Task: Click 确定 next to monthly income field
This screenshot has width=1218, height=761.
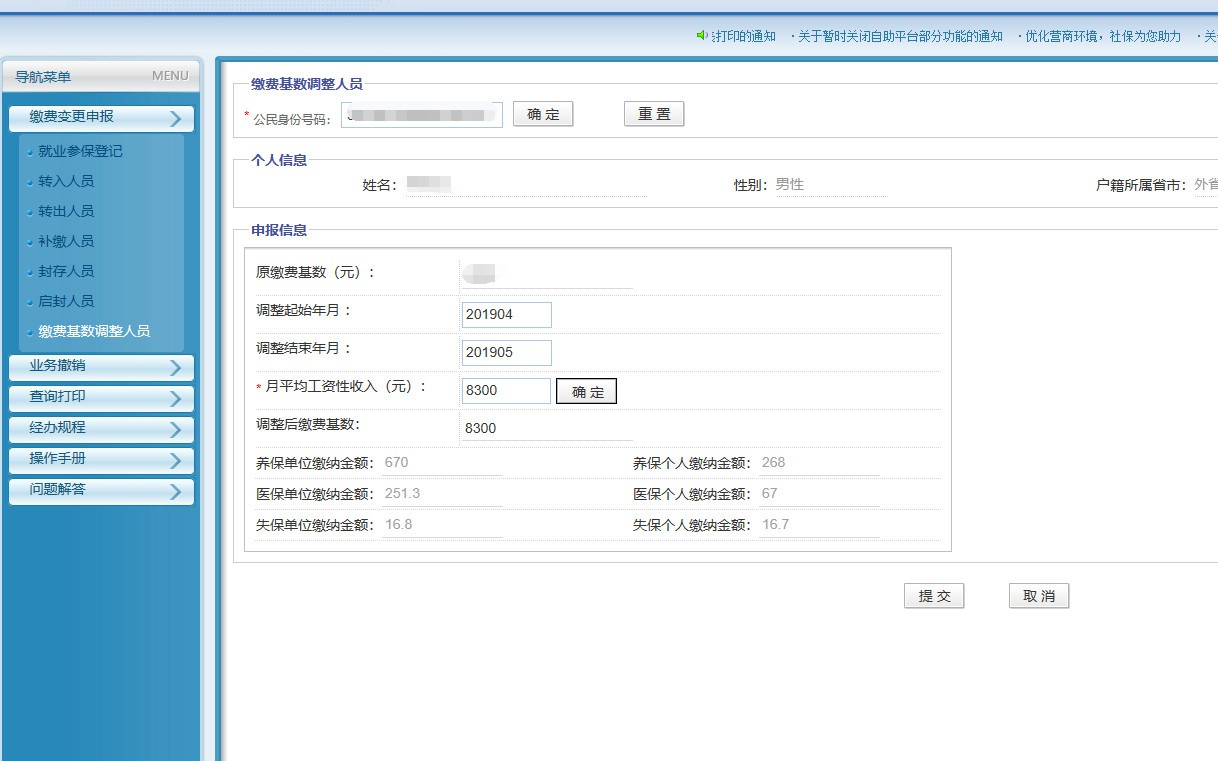Action: click(x=586, y=391)
